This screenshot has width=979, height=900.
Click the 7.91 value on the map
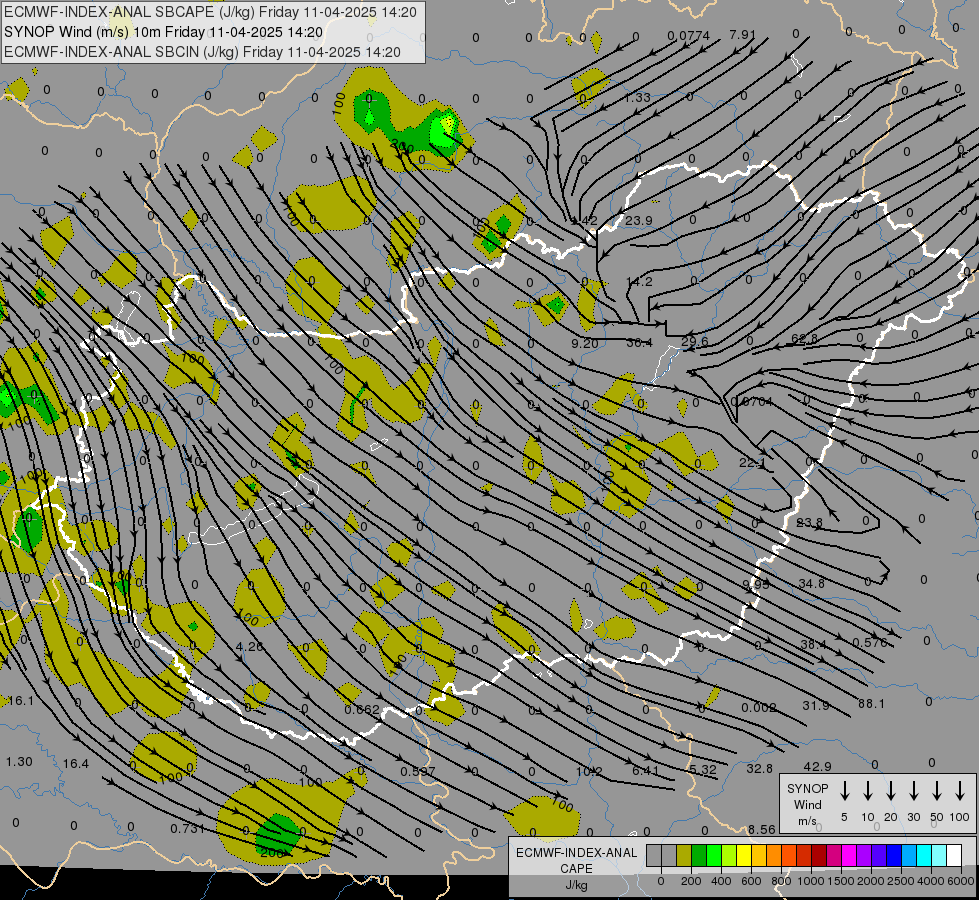tap(742, 34)
